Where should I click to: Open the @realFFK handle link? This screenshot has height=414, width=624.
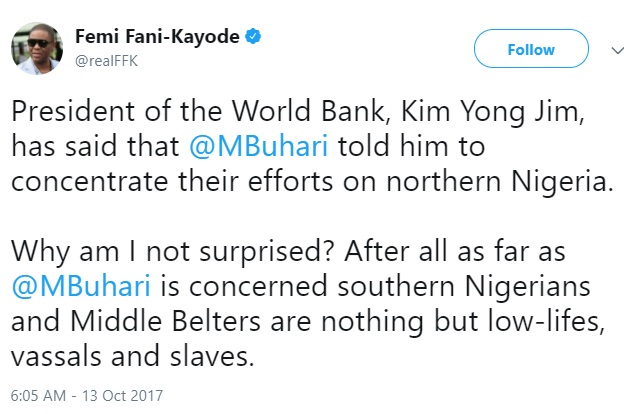tap(108, 59)
